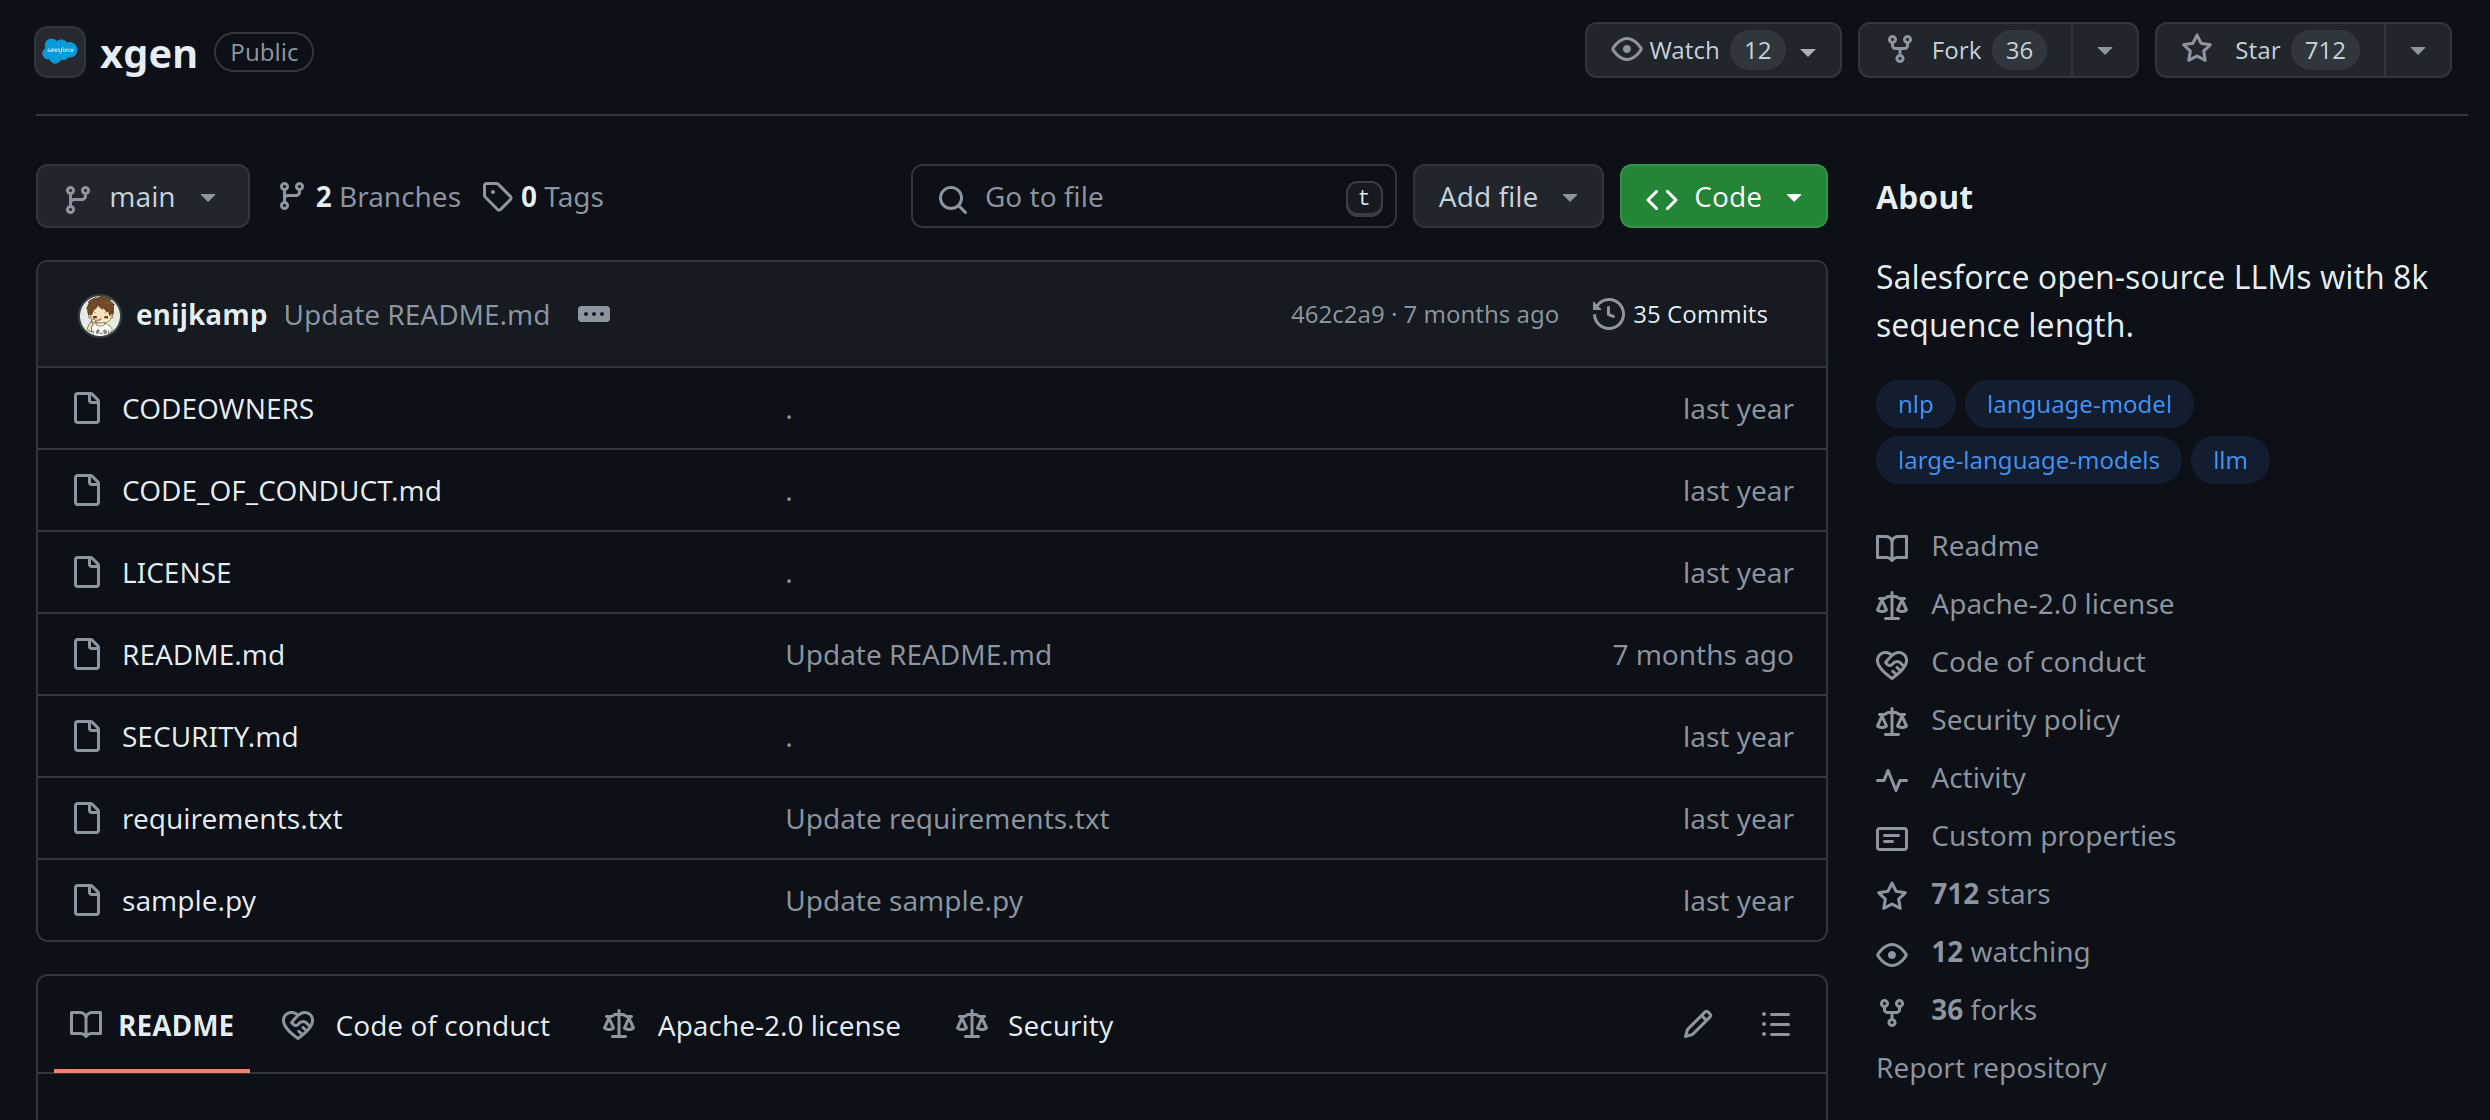Open the CODE_OF_CONDUCT.md file

point(282,491)
